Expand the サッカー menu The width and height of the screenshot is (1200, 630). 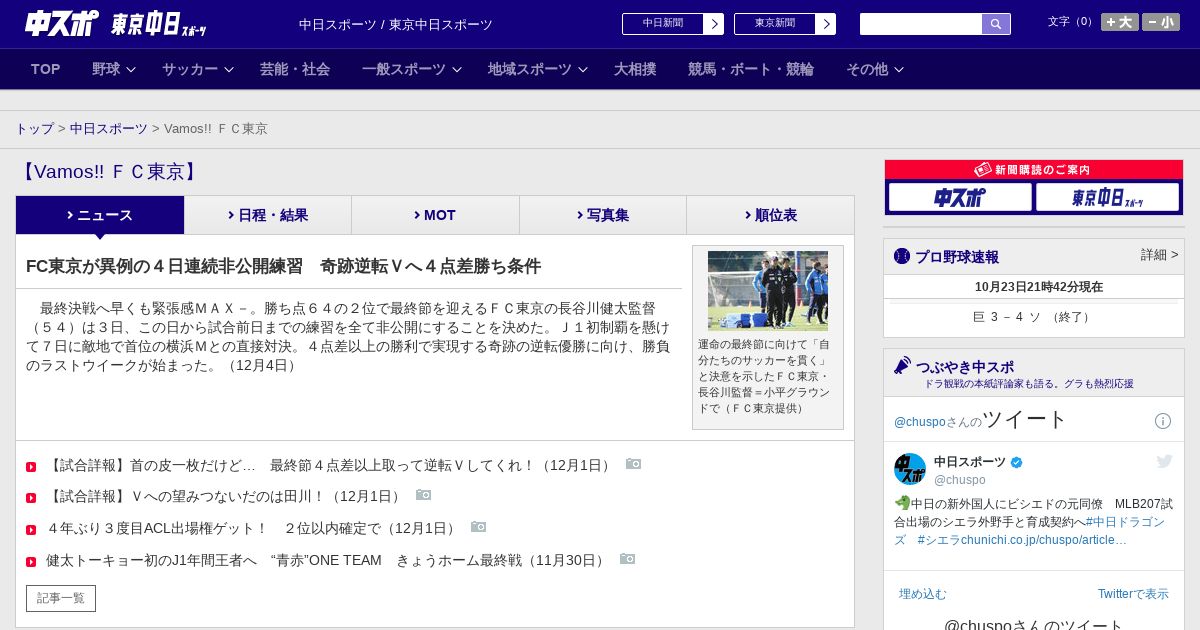(198, 69)
